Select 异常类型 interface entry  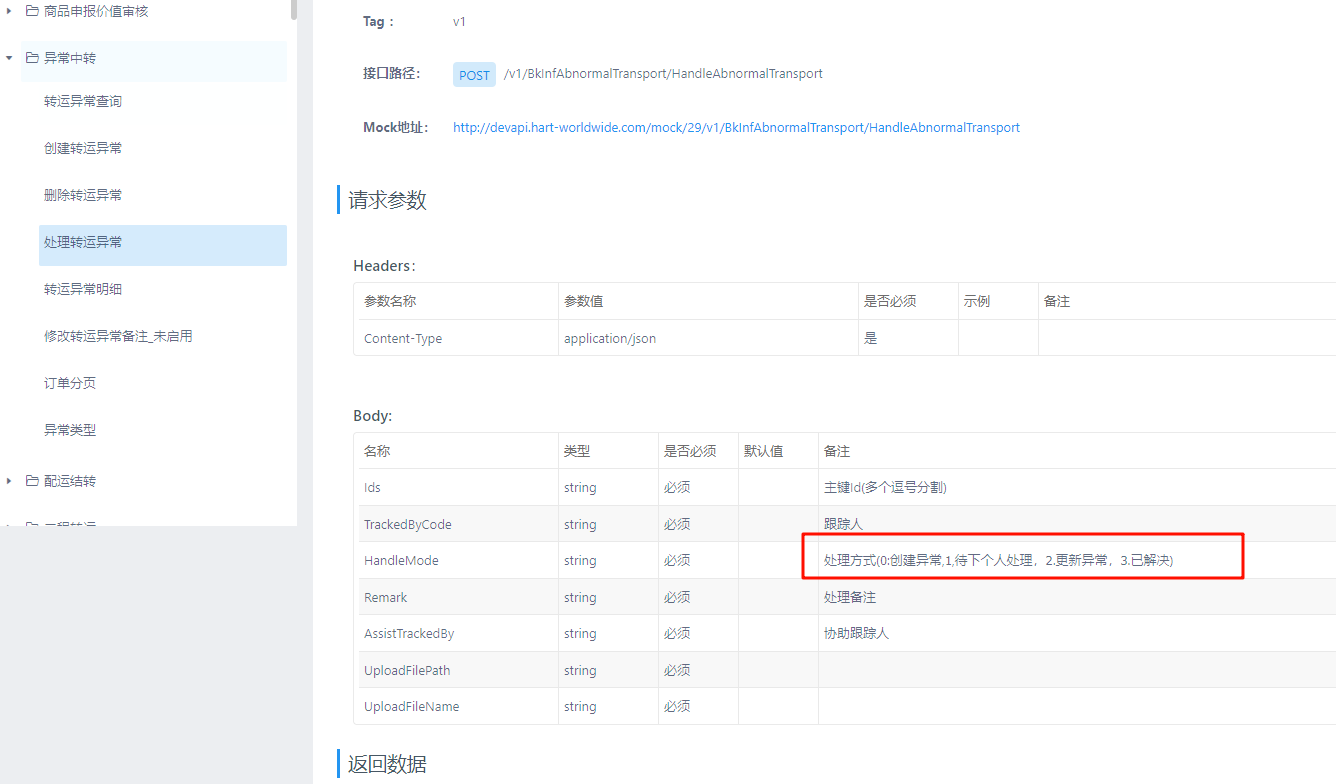point(70,431)
